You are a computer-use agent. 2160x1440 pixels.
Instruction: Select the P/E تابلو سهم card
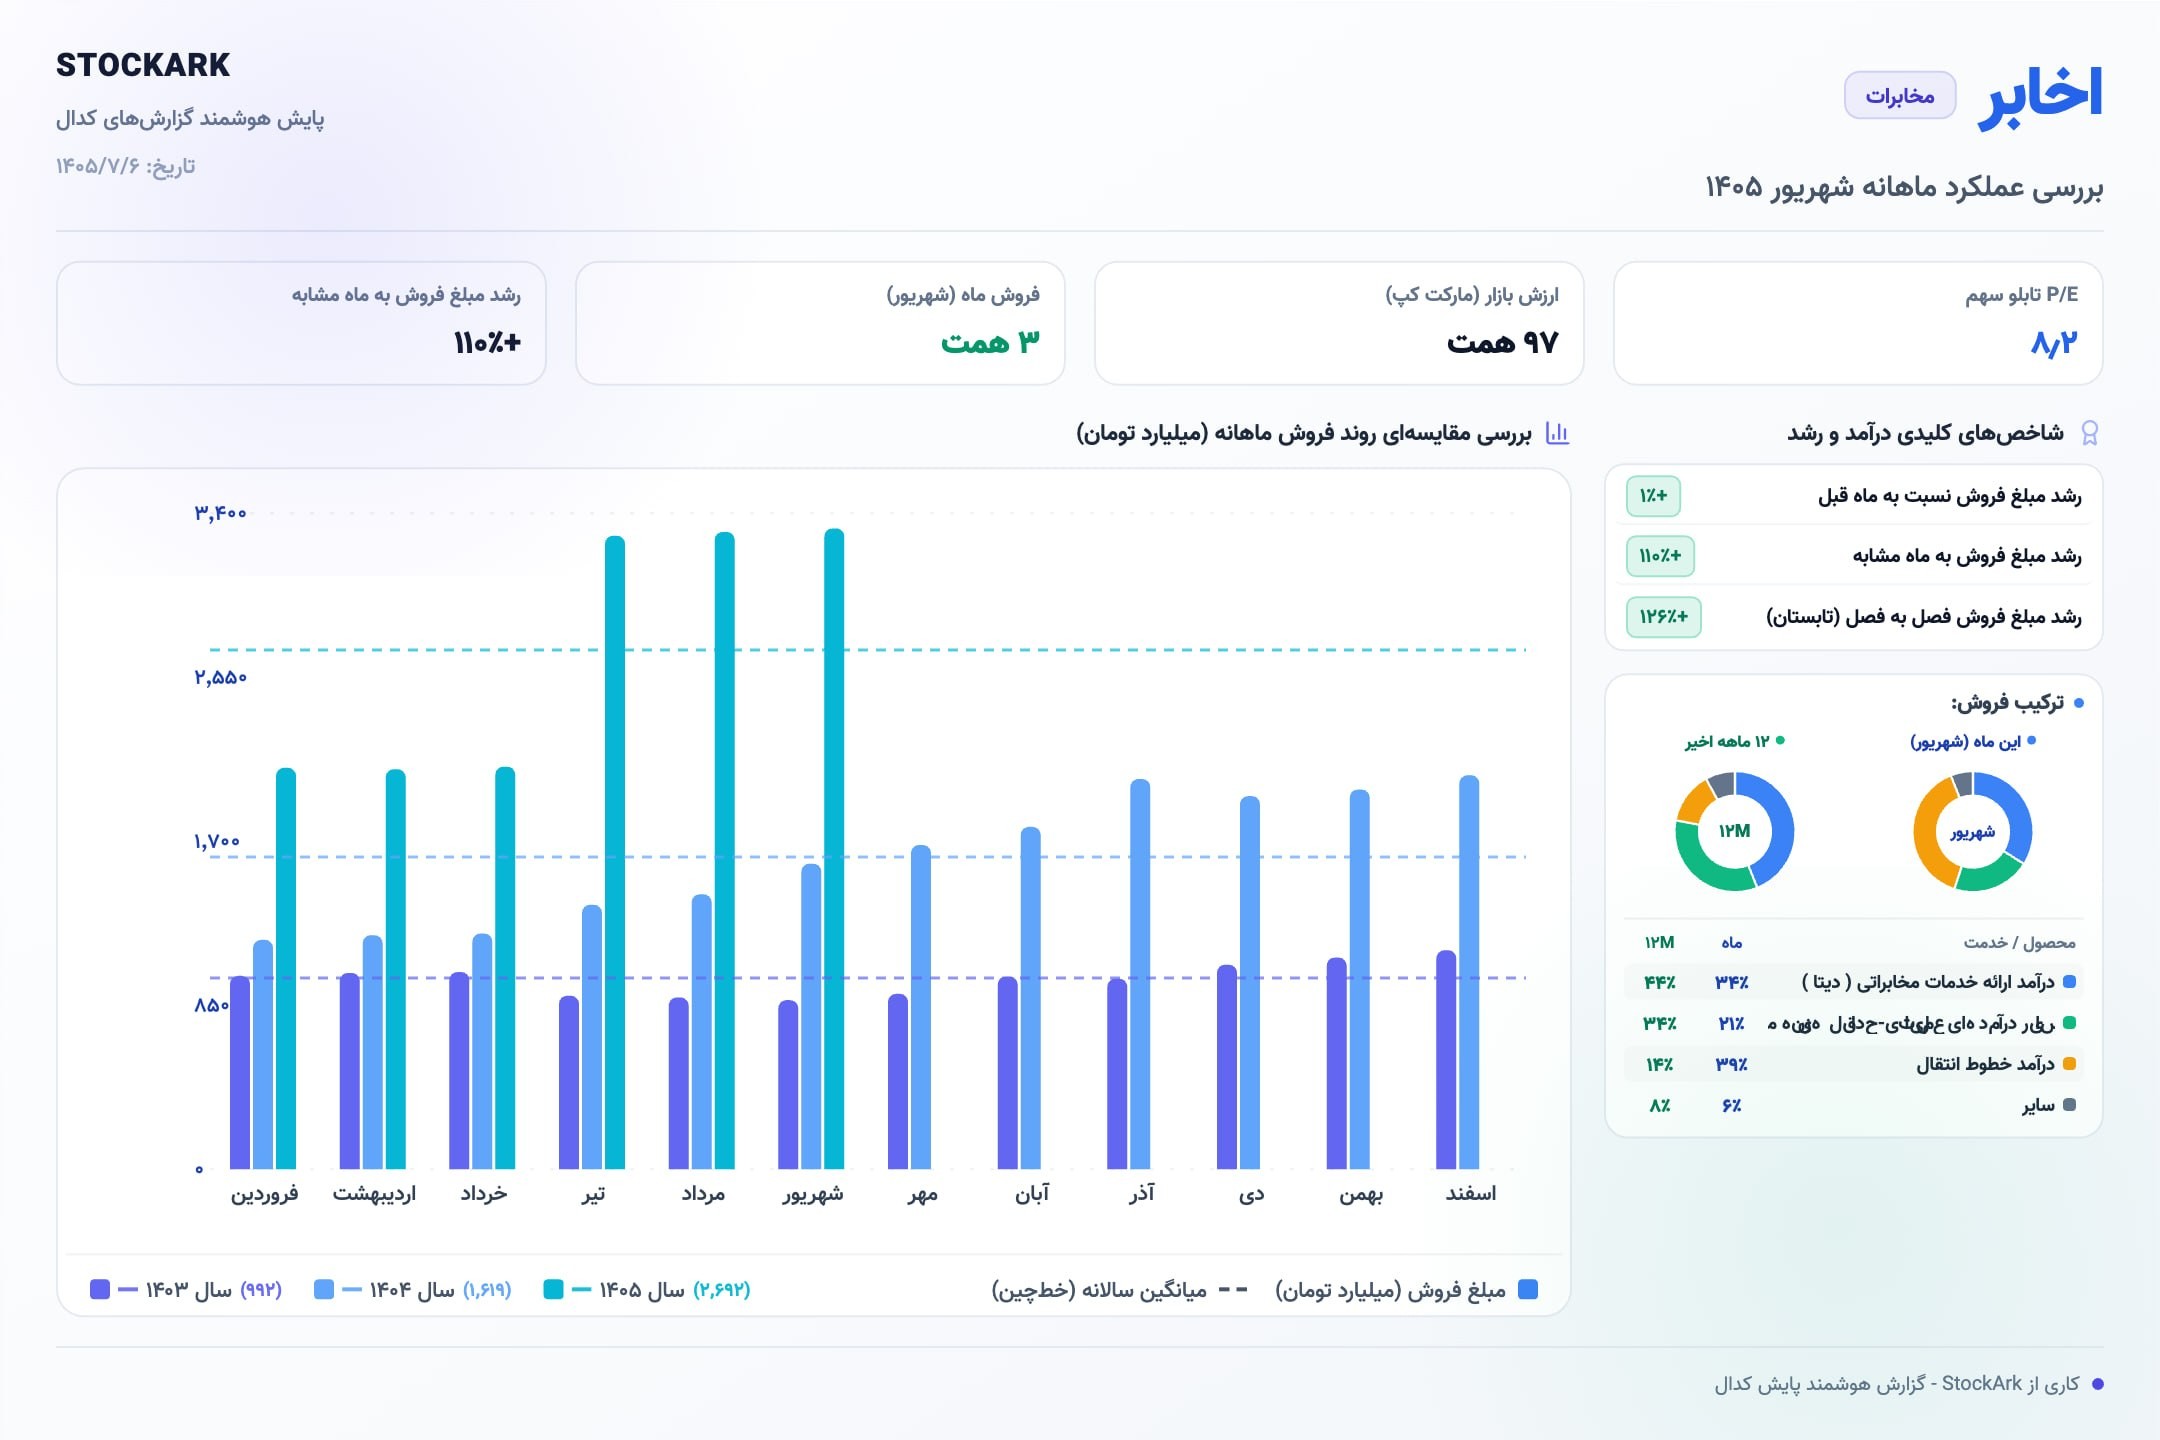pyautogui.click(x=1858, y=323)
